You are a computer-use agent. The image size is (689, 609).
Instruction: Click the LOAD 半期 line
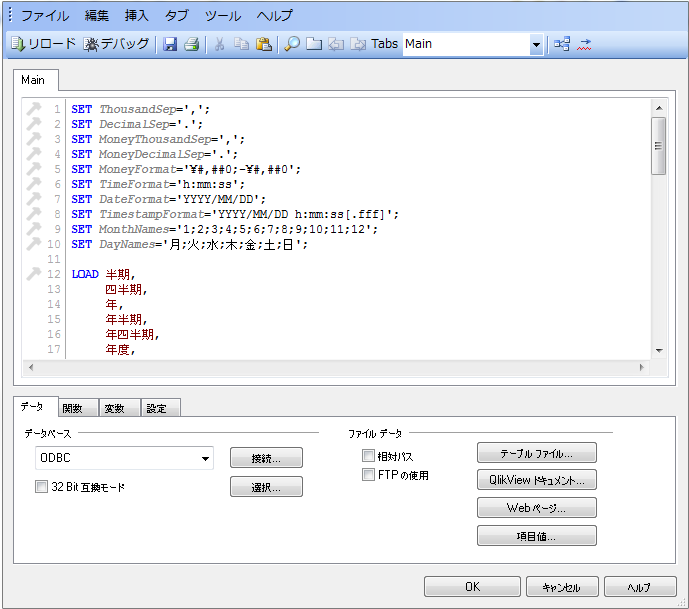[103, 274]
